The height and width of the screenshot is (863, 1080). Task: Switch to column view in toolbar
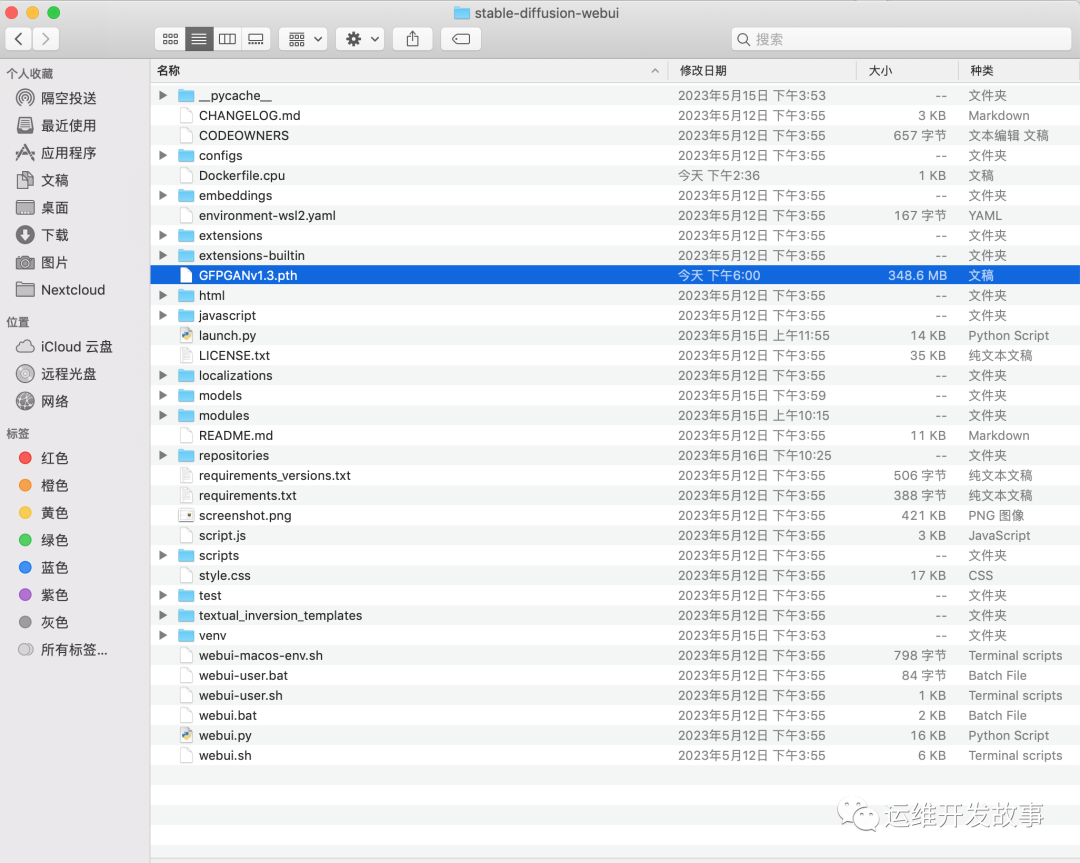[227, 39]
